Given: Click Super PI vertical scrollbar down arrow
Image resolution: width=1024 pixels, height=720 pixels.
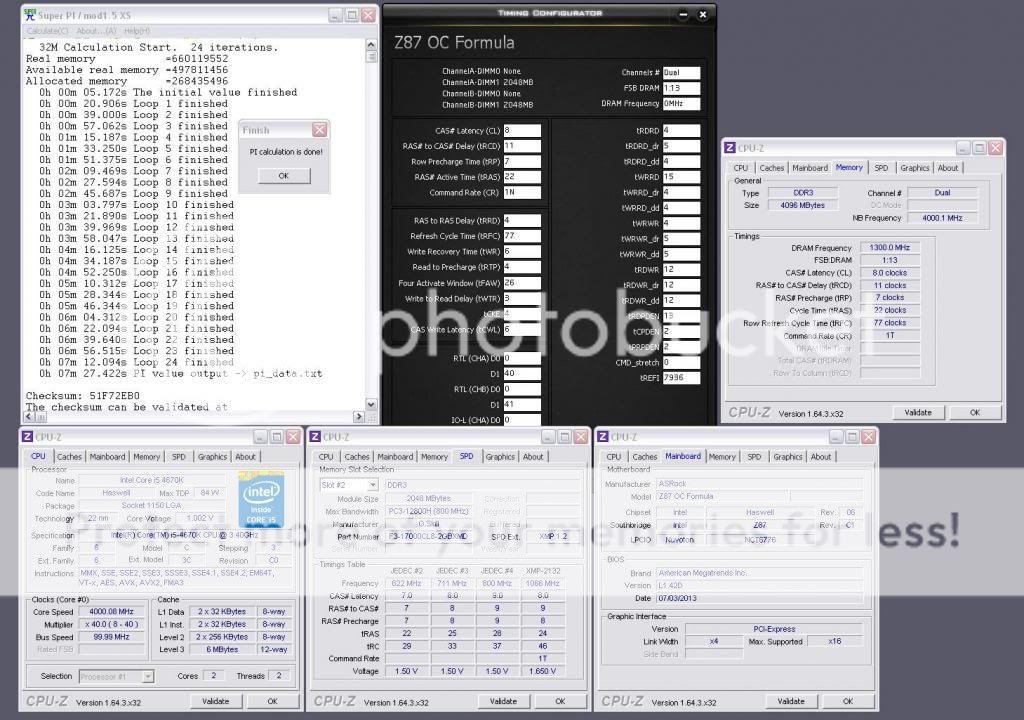Looking at the screenshot, I should pos(371,404).
